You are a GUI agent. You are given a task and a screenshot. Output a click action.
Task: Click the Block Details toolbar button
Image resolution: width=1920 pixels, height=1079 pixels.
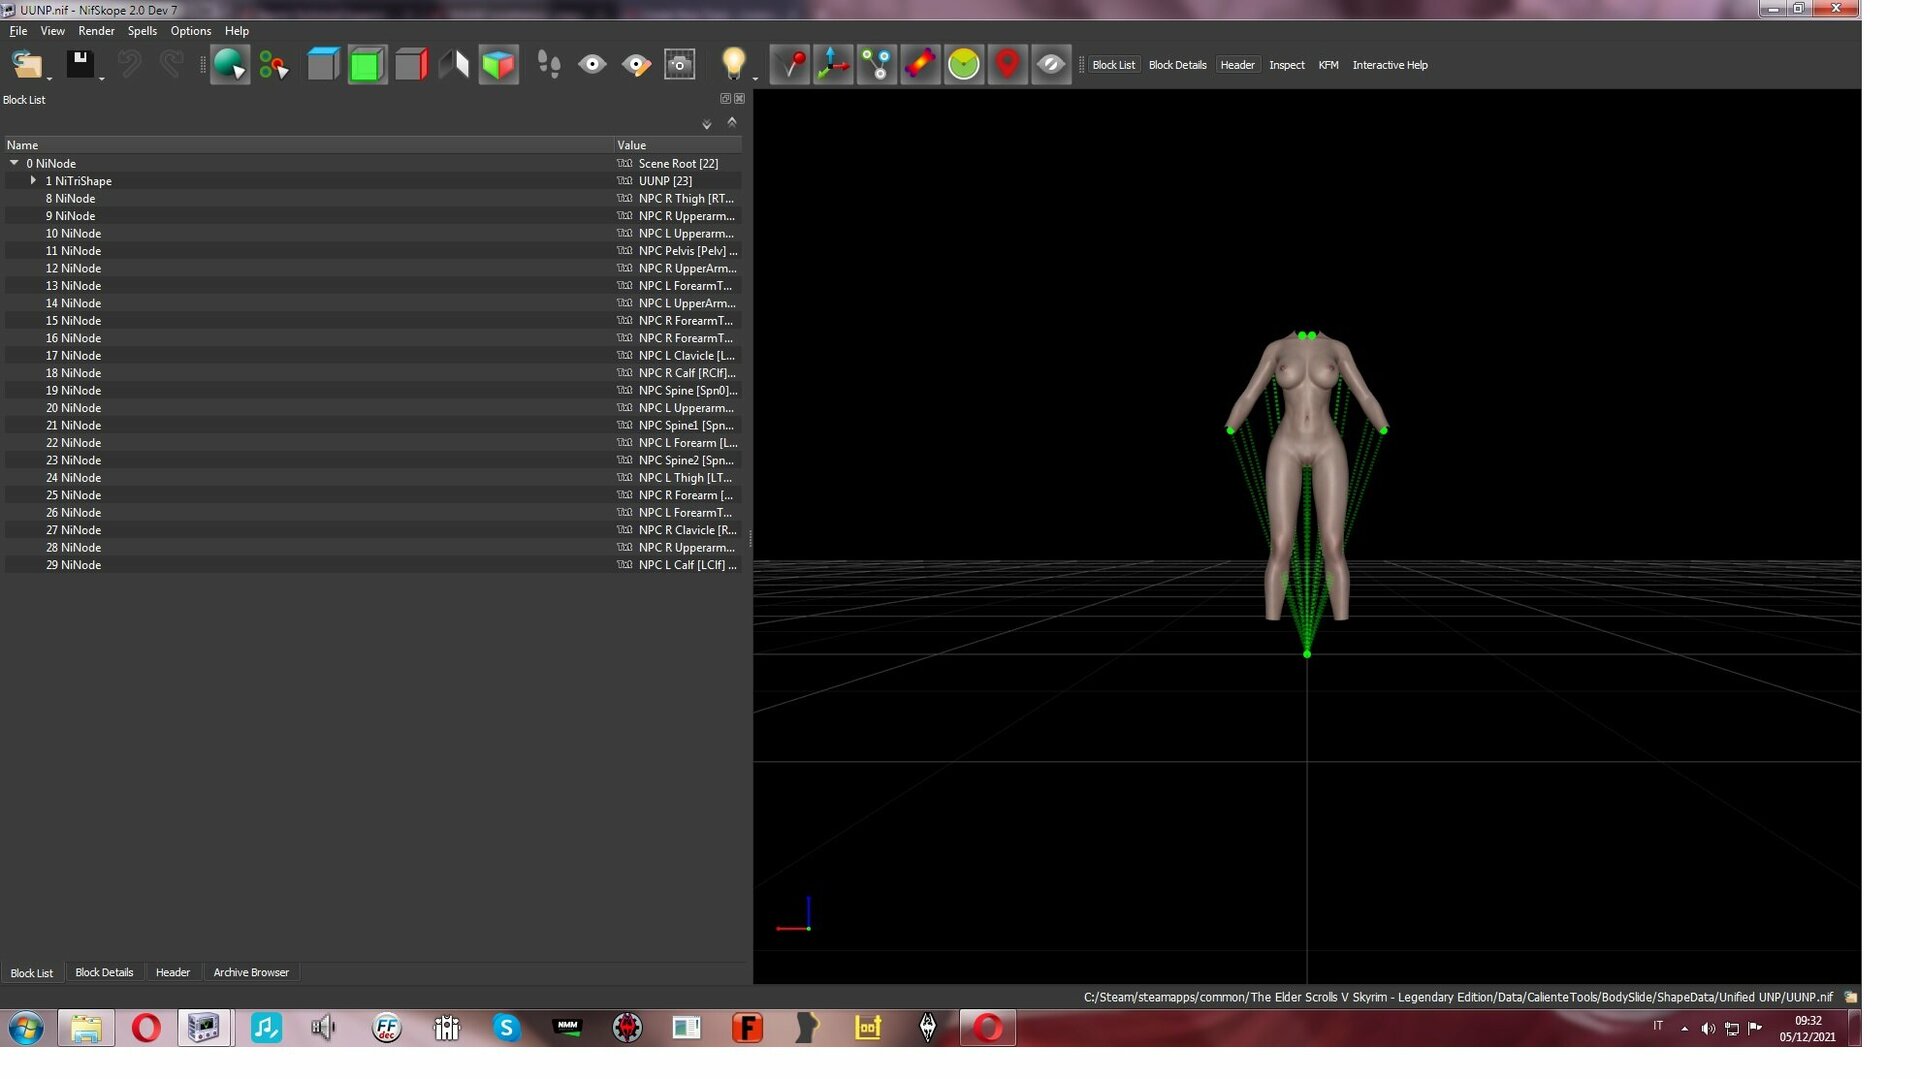(x=1177, y=65)
